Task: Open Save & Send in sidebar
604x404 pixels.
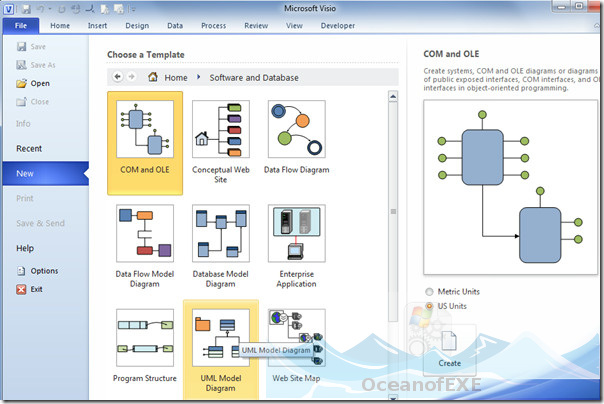Action: point(40,223)
